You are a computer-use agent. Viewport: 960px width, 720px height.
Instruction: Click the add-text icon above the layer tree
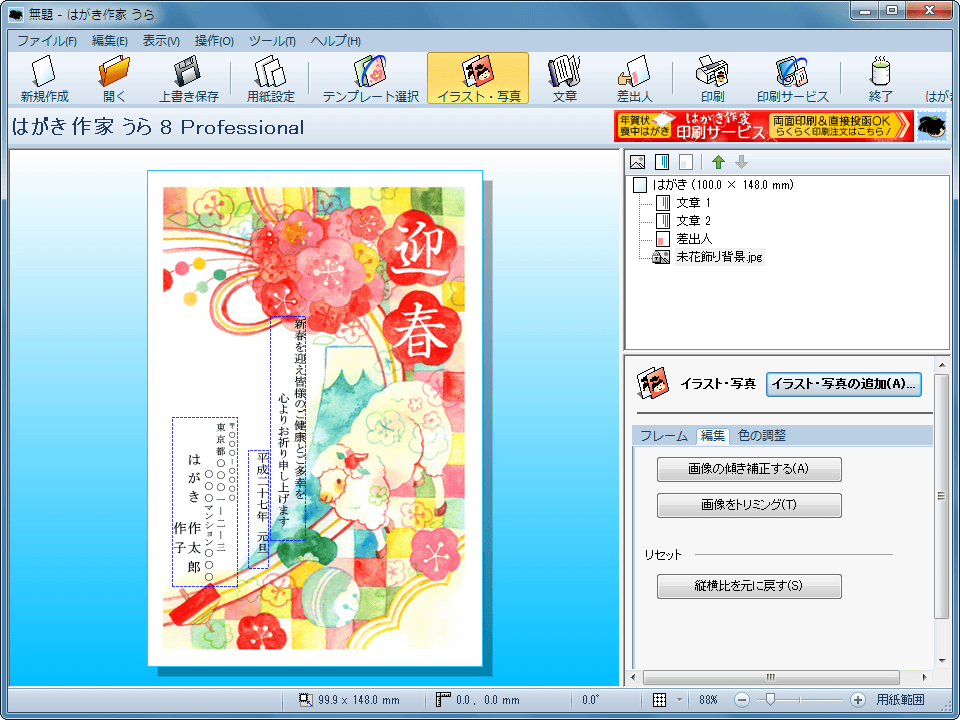click(x=662, y=162)
